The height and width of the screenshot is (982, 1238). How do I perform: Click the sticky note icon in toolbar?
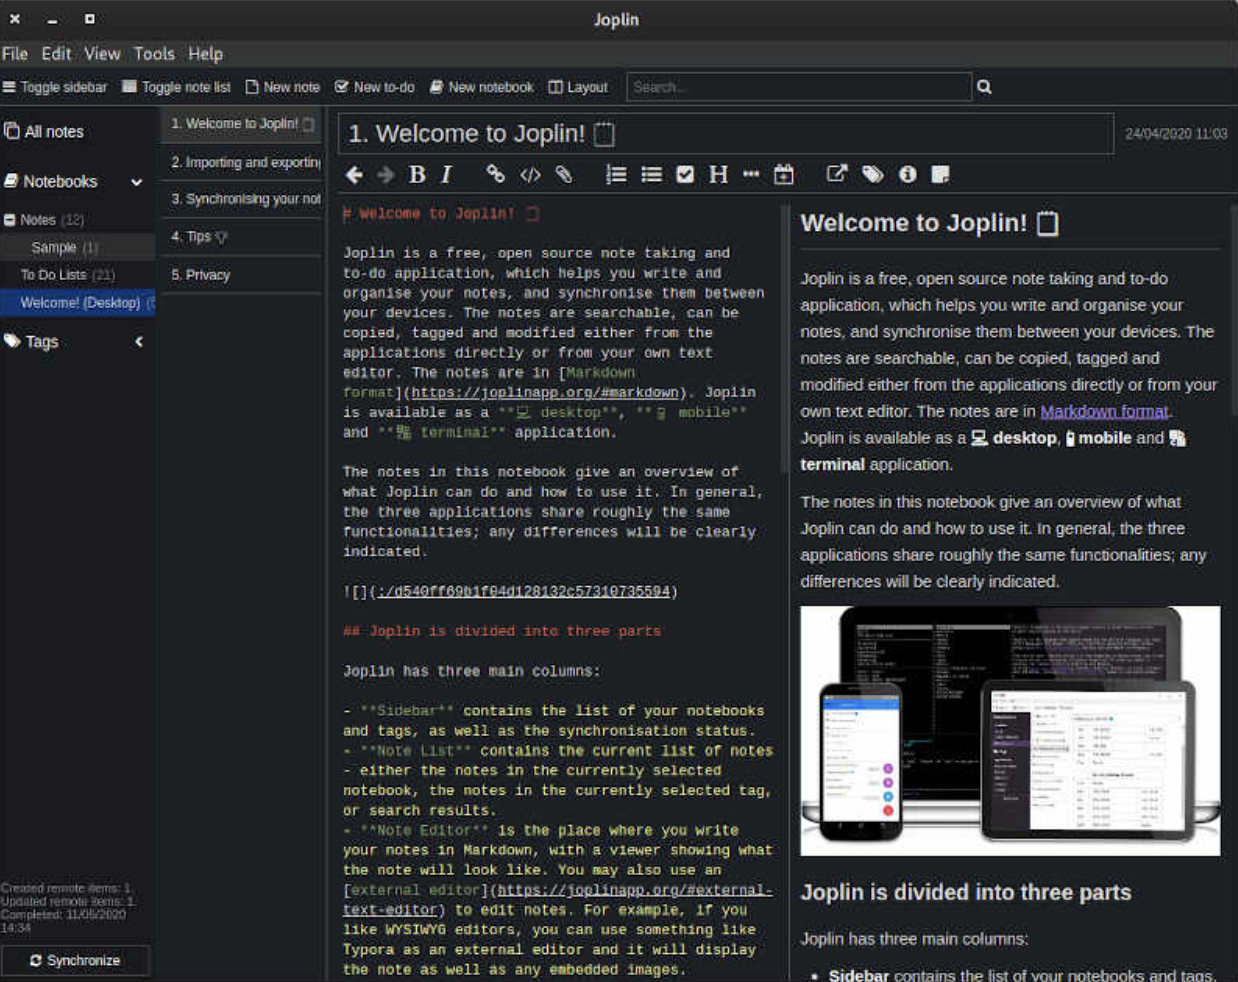click(940, 174)
